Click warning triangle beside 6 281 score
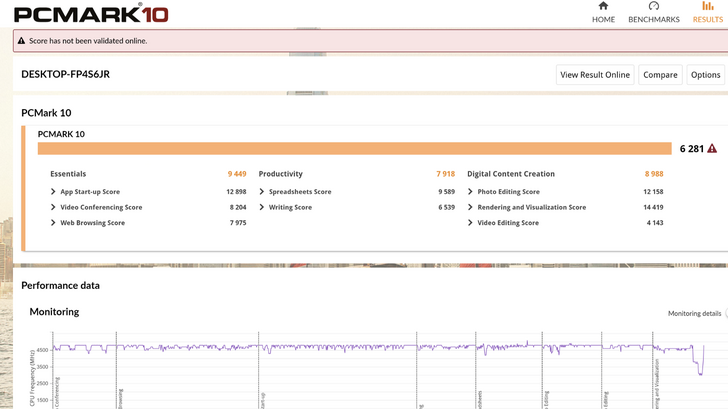This screenshot has height=409, width=728. pyautogui.click(x=712, y=148)
